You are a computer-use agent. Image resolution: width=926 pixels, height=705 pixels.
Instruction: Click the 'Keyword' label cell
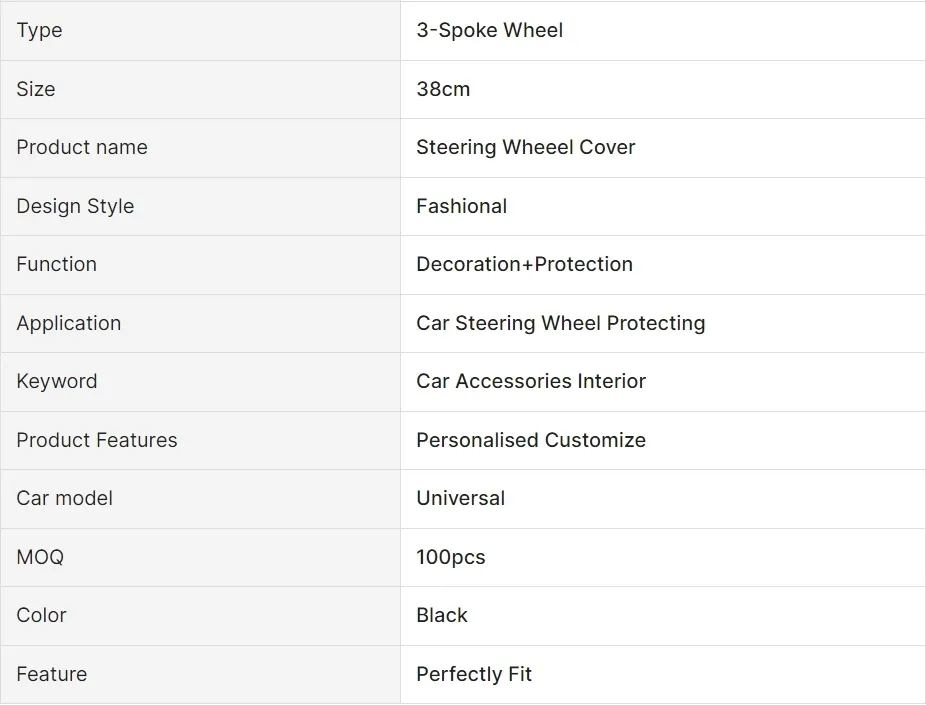[x=57, y=381]
